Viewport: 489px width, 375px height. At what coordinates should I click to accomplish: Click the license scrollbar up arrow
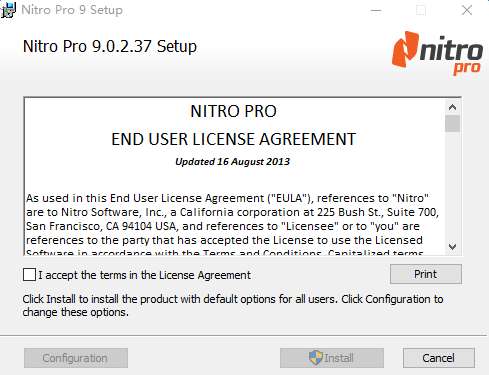coord(452,107)
